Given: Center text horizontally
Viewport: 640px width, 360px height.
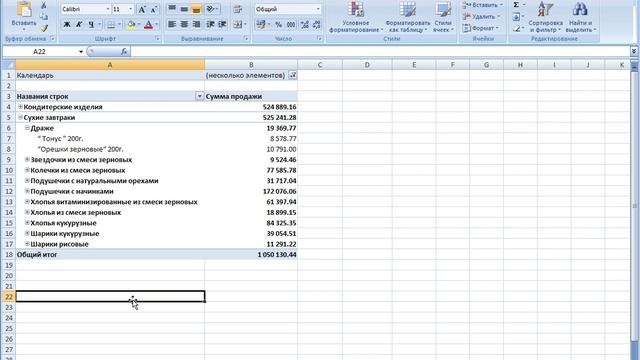Looking at the screenshot, I should (x=184, y=24).
